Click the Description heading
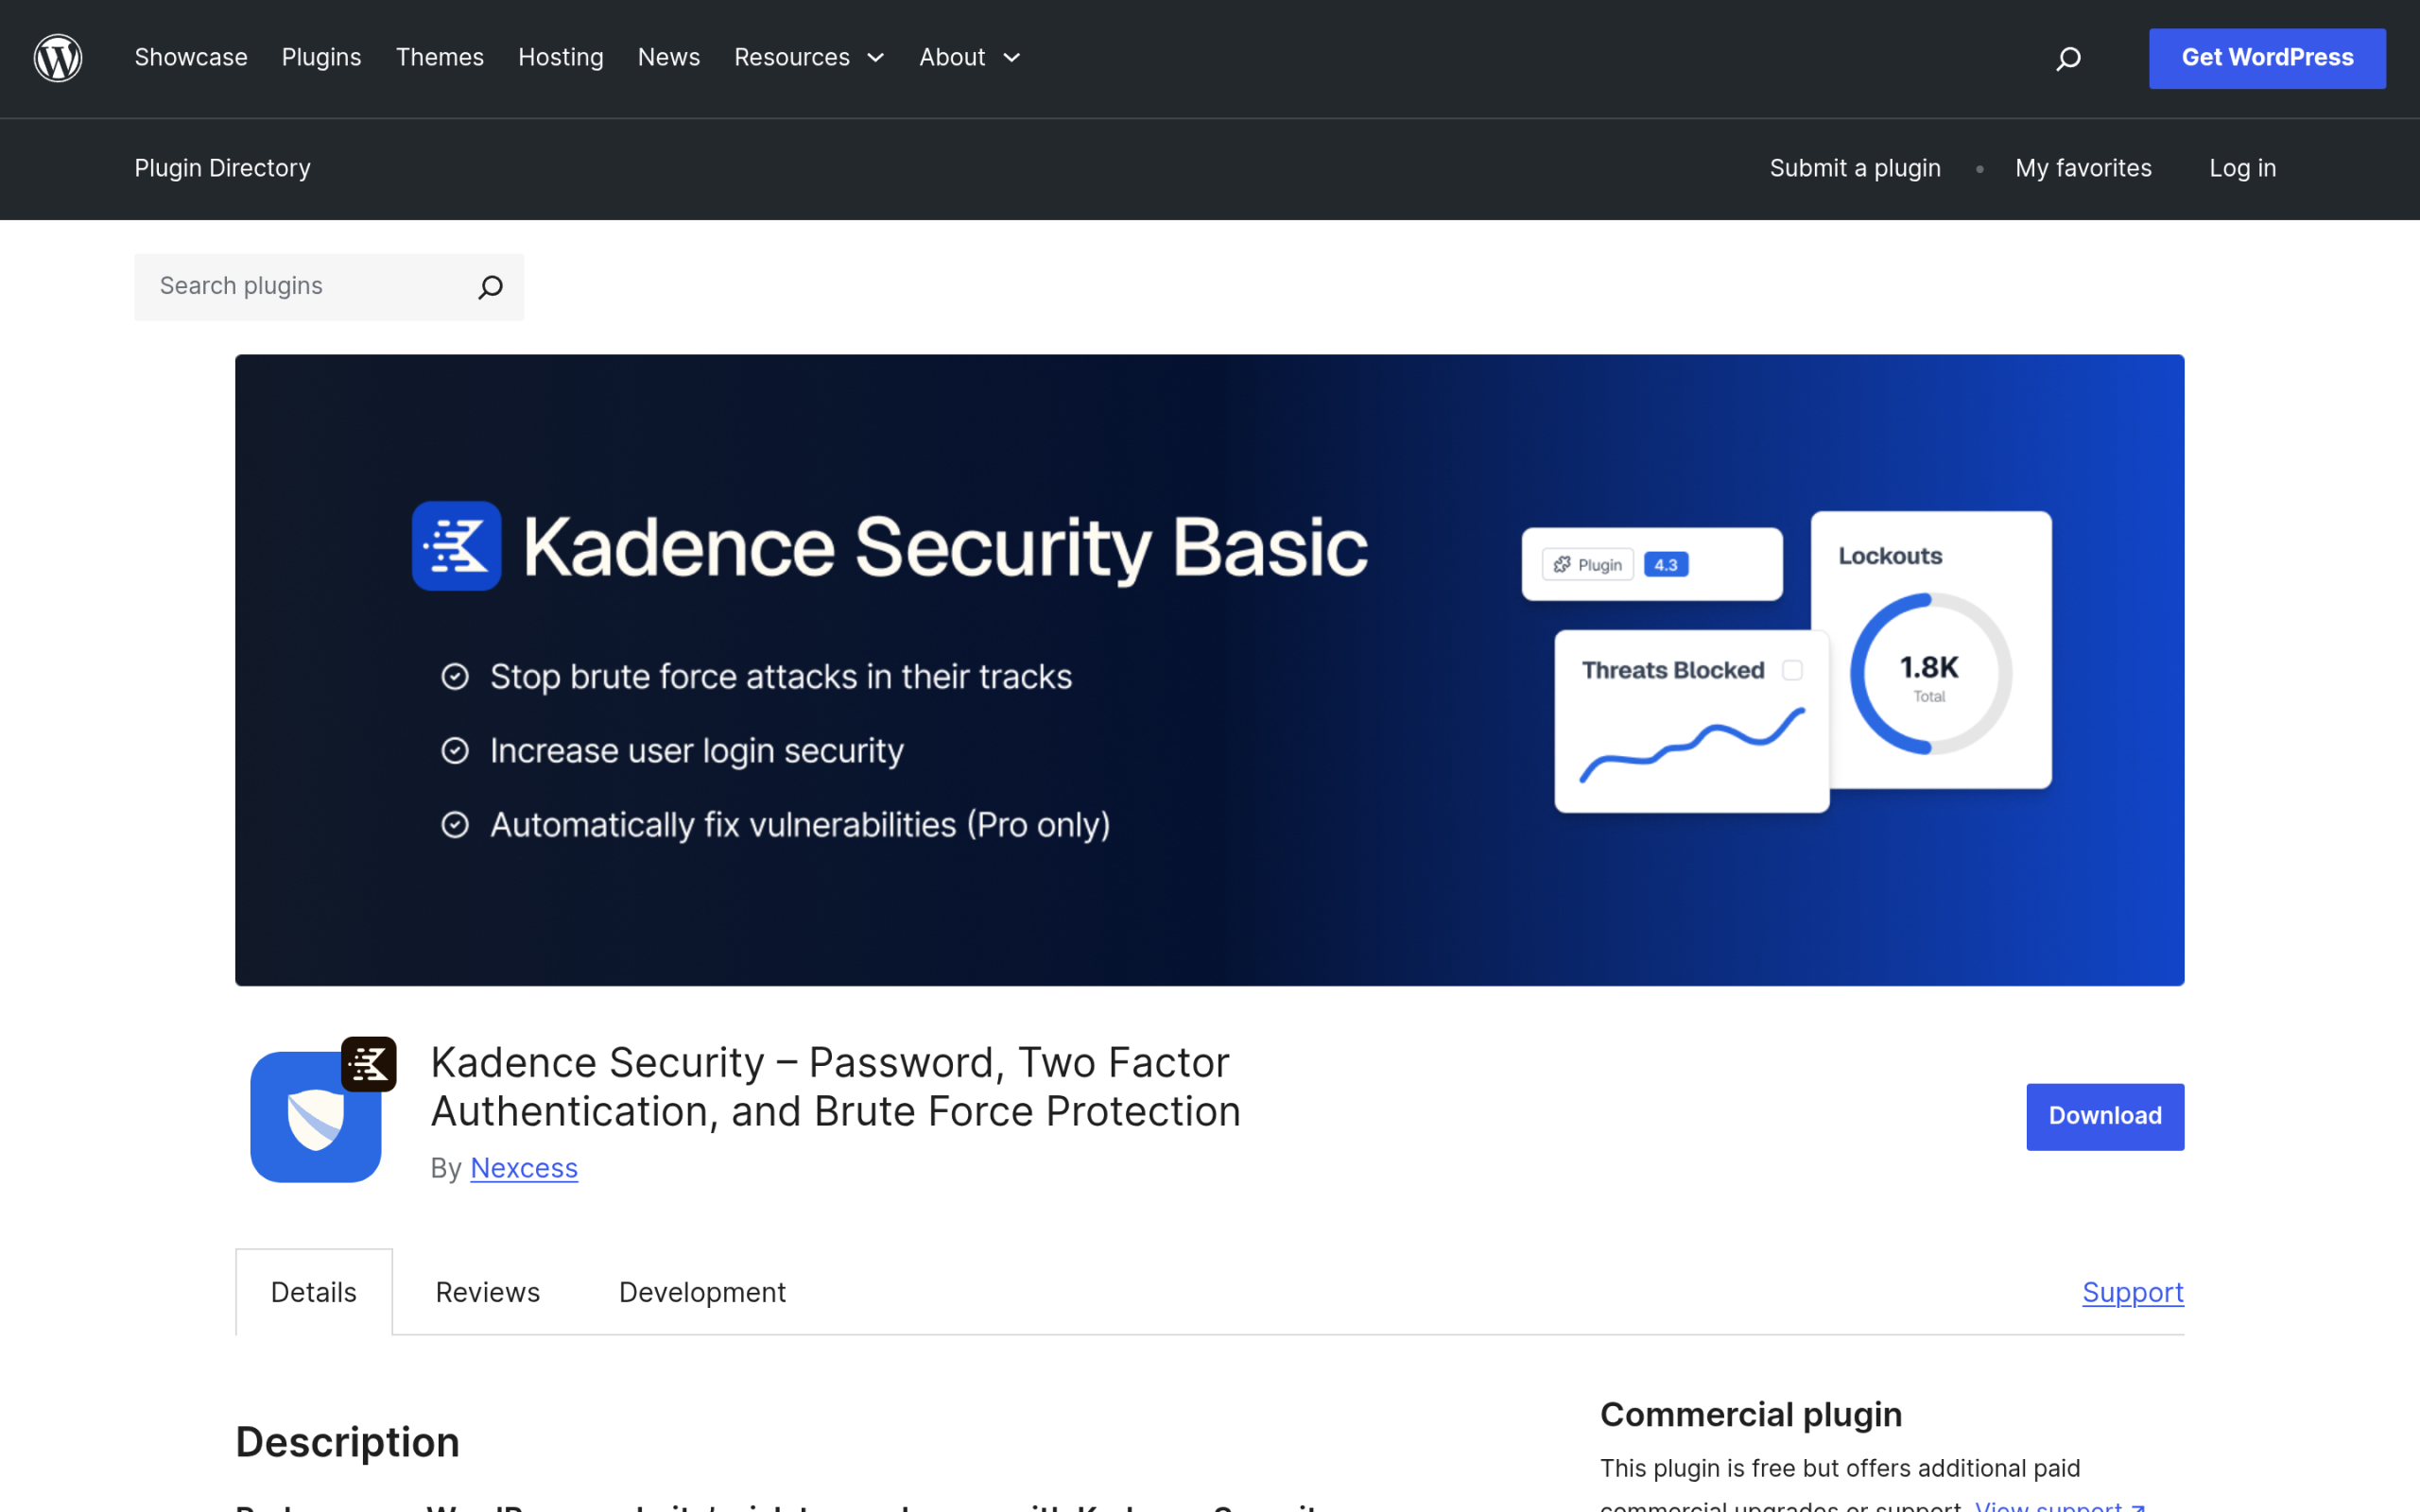The image size is (2420, 1512). pos(347,1442)
